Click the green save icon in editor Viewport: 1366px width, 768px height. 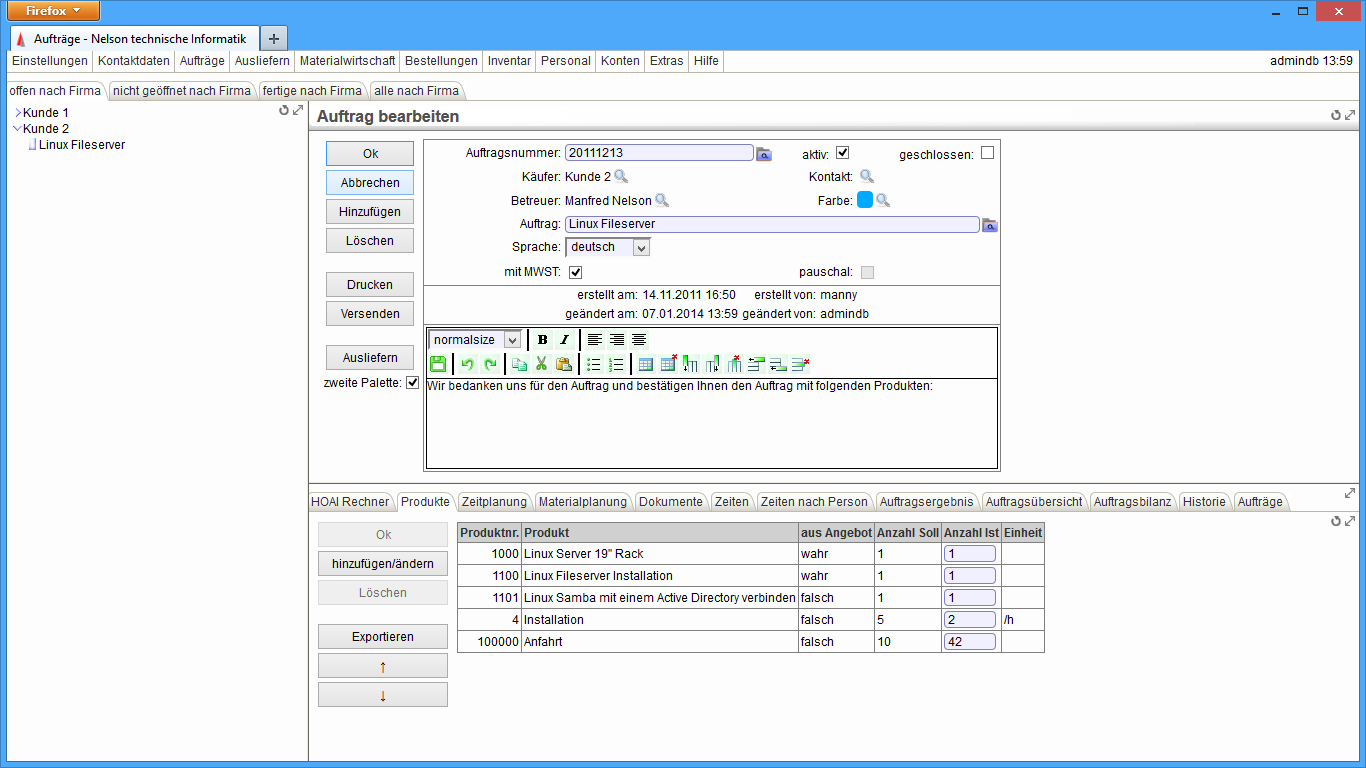[x=438, y=364]
